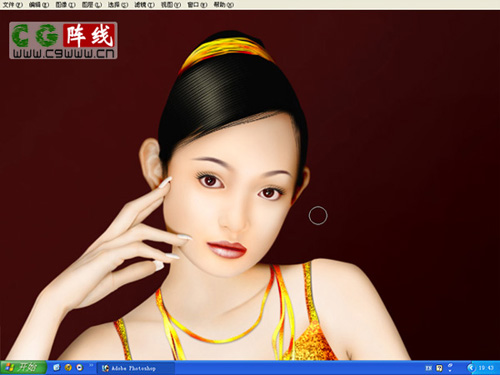Open the 选择(S) Select menu

pyautogui.click(x=118, y=5)
